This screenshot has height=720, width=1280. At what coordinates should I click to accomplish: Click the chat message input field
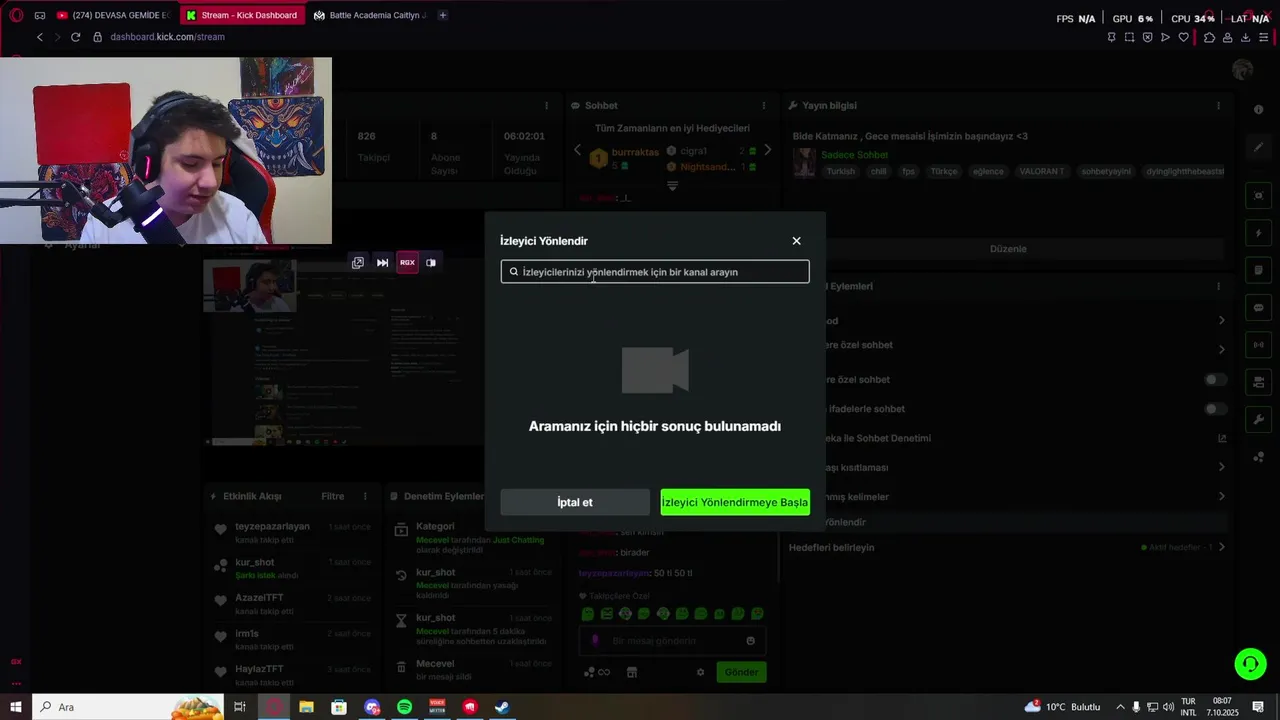coord(673,641)
